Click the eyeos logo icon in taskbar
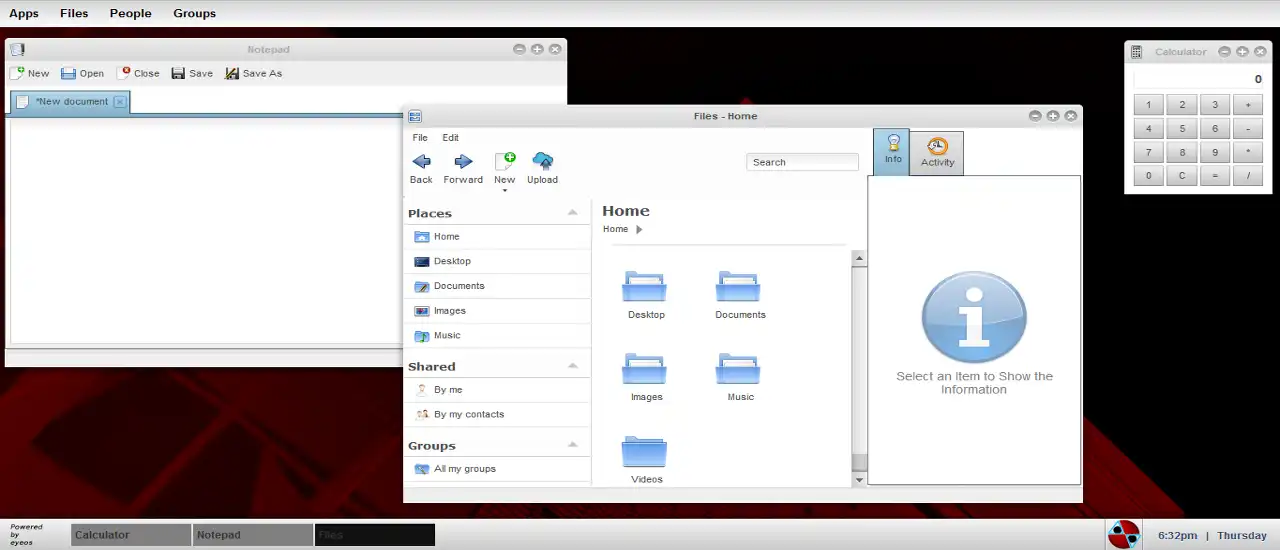Screen dimensions: 1280x550 [x=1124, y=534]
